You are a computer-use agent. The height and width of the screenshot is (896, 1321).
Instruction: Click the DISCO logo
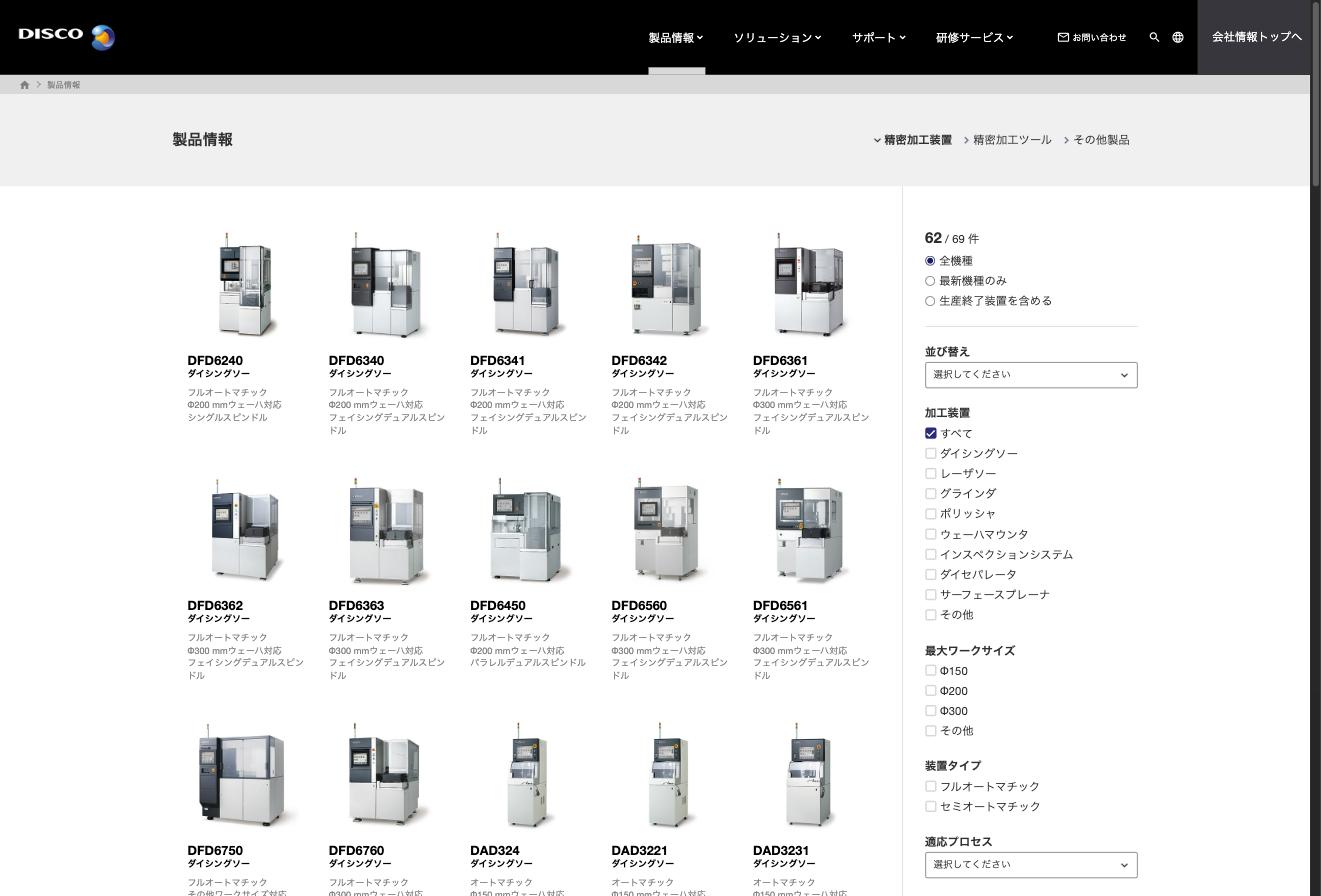(x=67, y=37)
